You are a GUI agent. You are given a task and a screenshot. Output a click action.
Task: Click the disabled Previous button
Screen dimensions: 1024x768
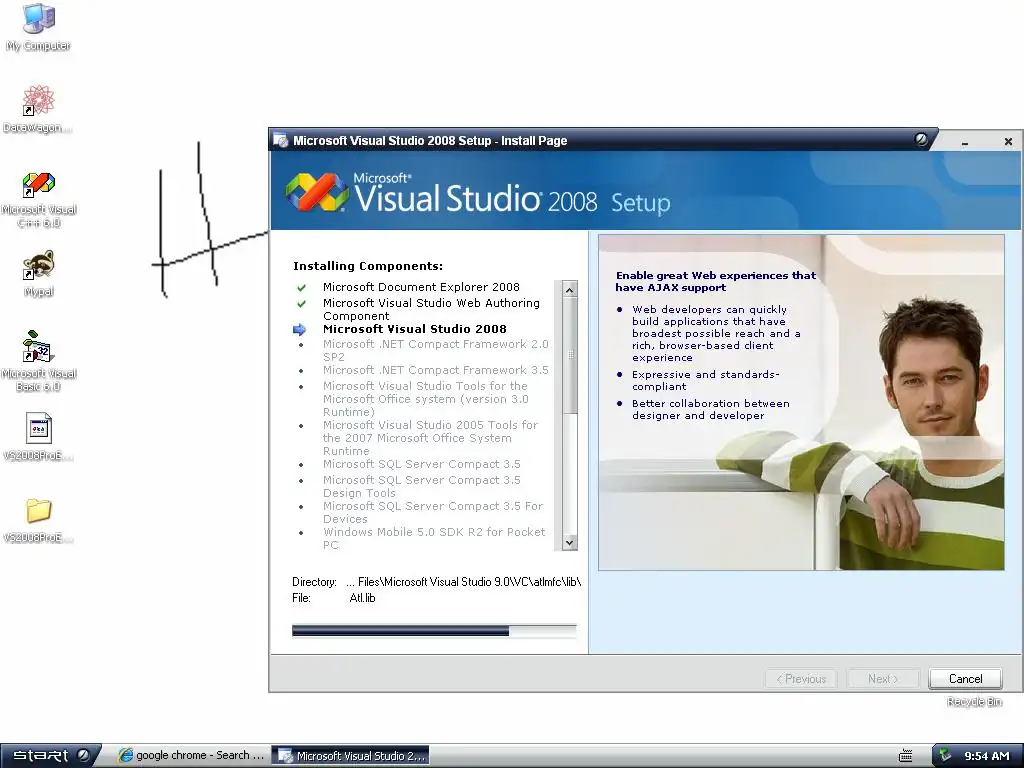pos(801,679)
